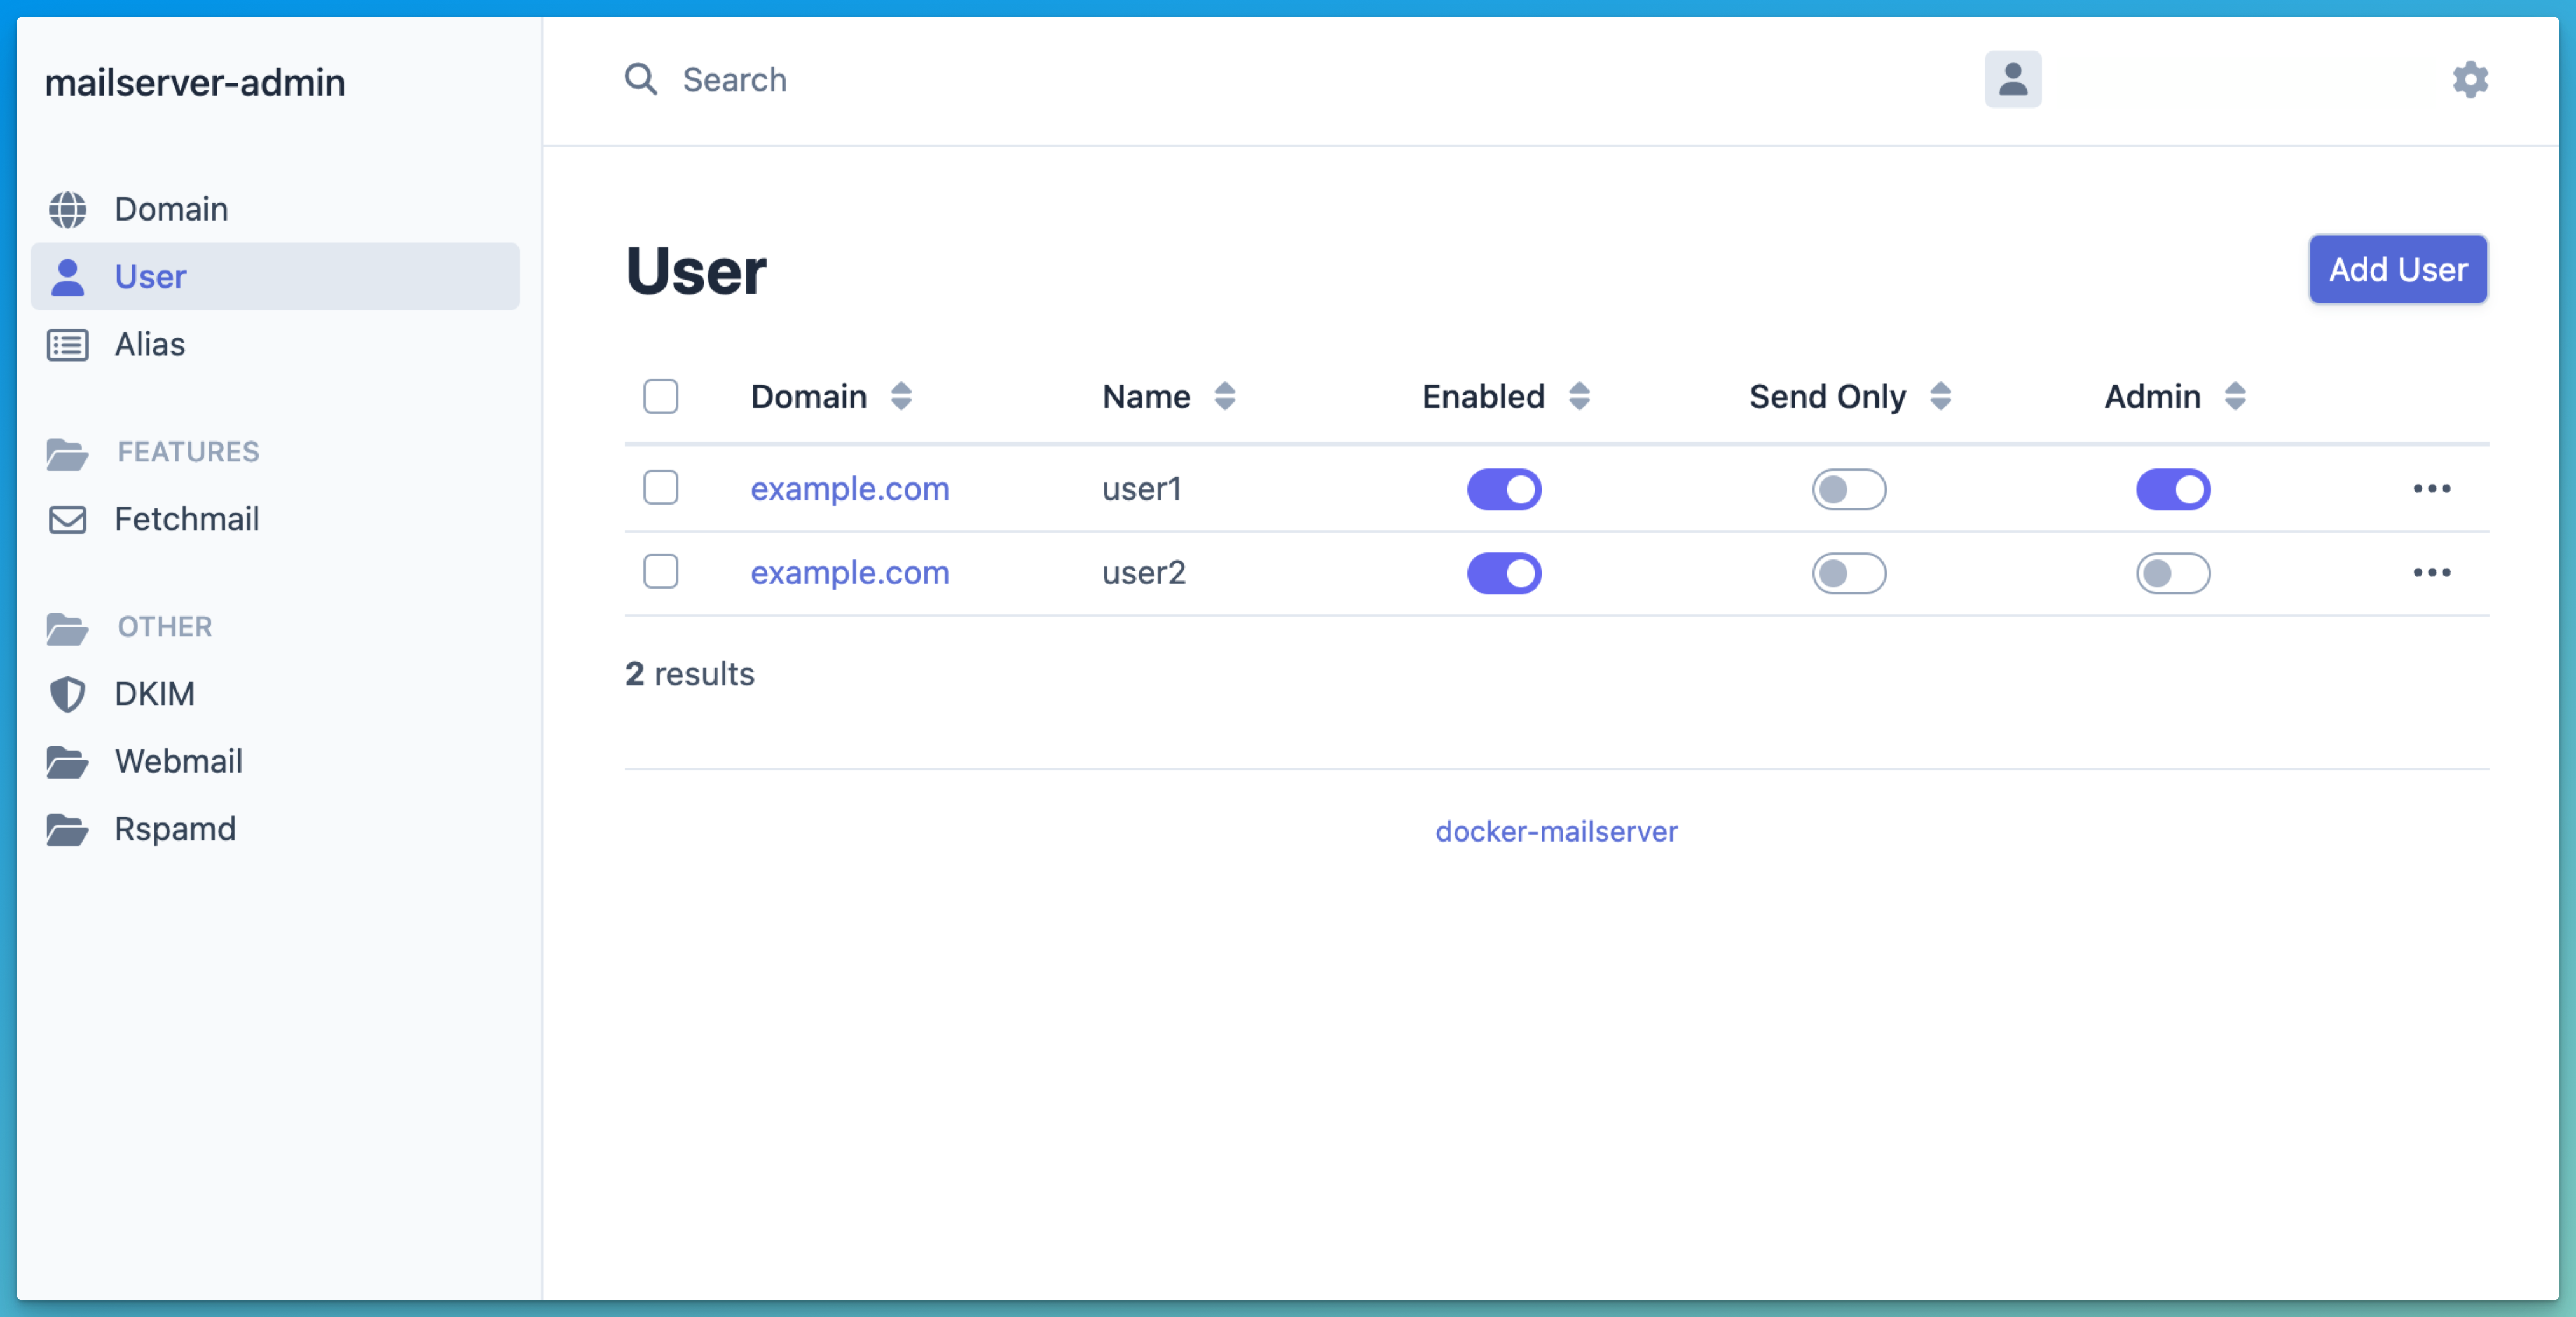Open the user profile avatar icon
Screen dimensions: 2576x1317
2012,80
